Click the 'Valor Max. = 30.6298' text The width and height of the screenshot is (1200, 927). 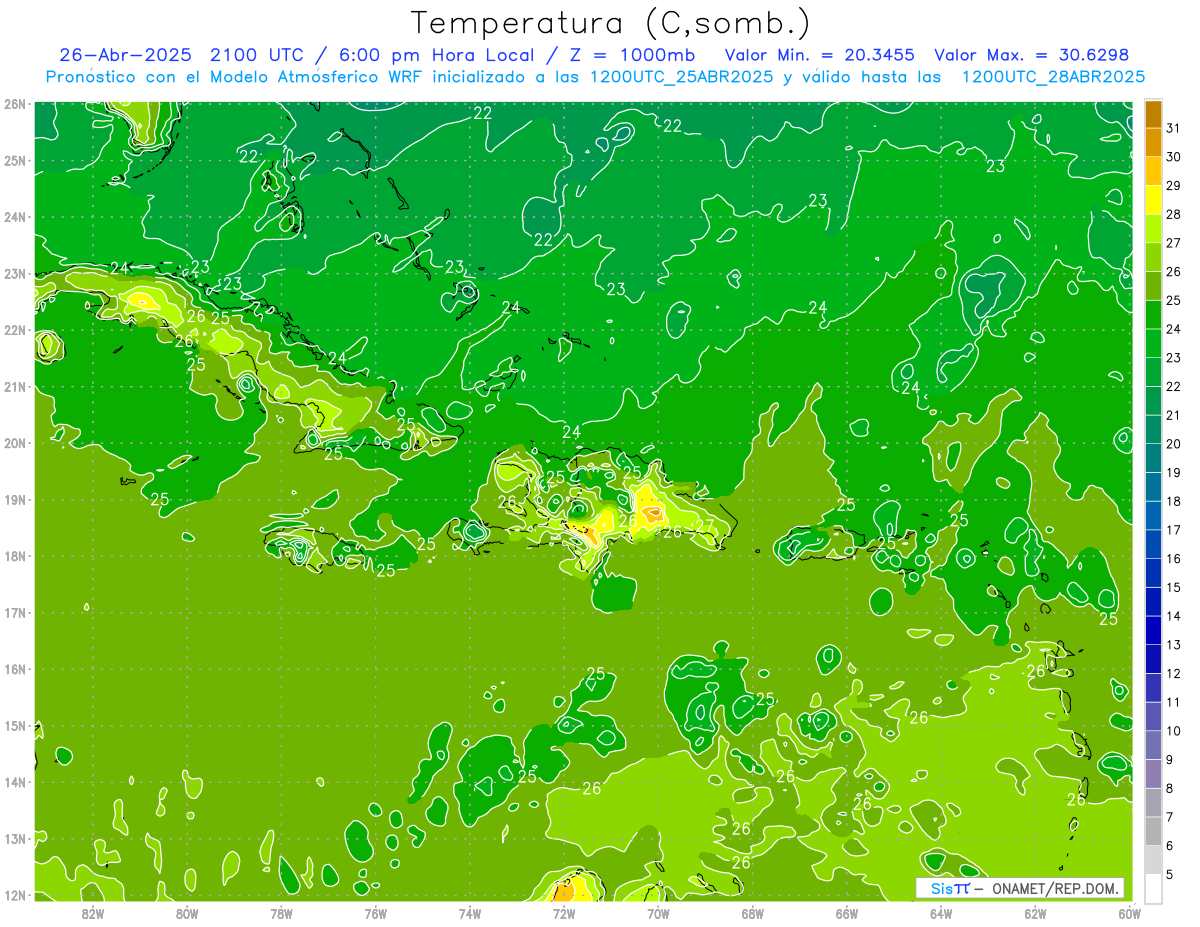[1031, 55]
